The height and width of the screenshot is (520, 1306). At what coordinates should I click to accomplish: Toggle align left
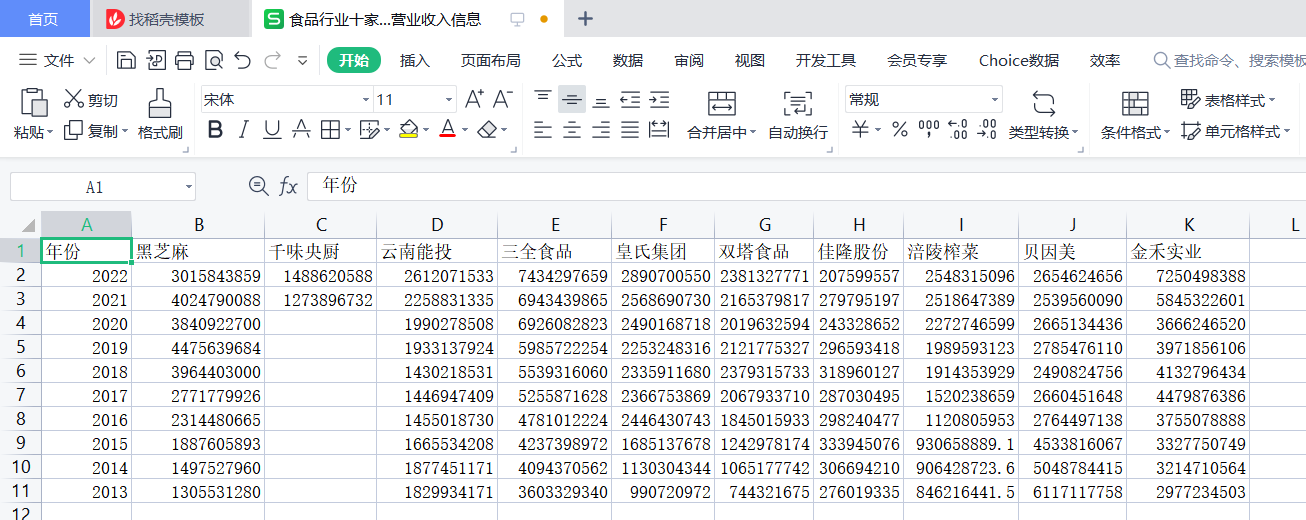[x=543, y=130]
